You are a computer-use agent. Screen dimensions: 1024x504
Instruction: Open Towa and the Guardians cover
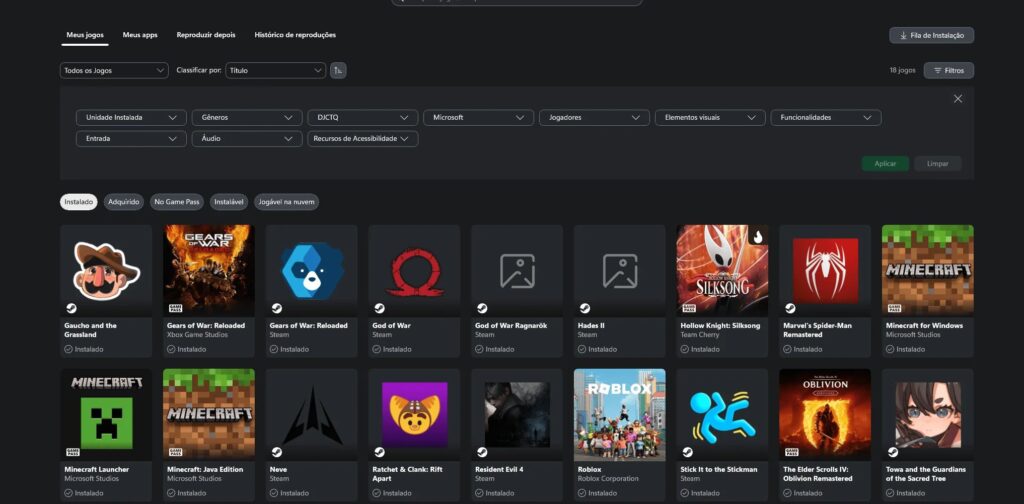click(927, 415)
